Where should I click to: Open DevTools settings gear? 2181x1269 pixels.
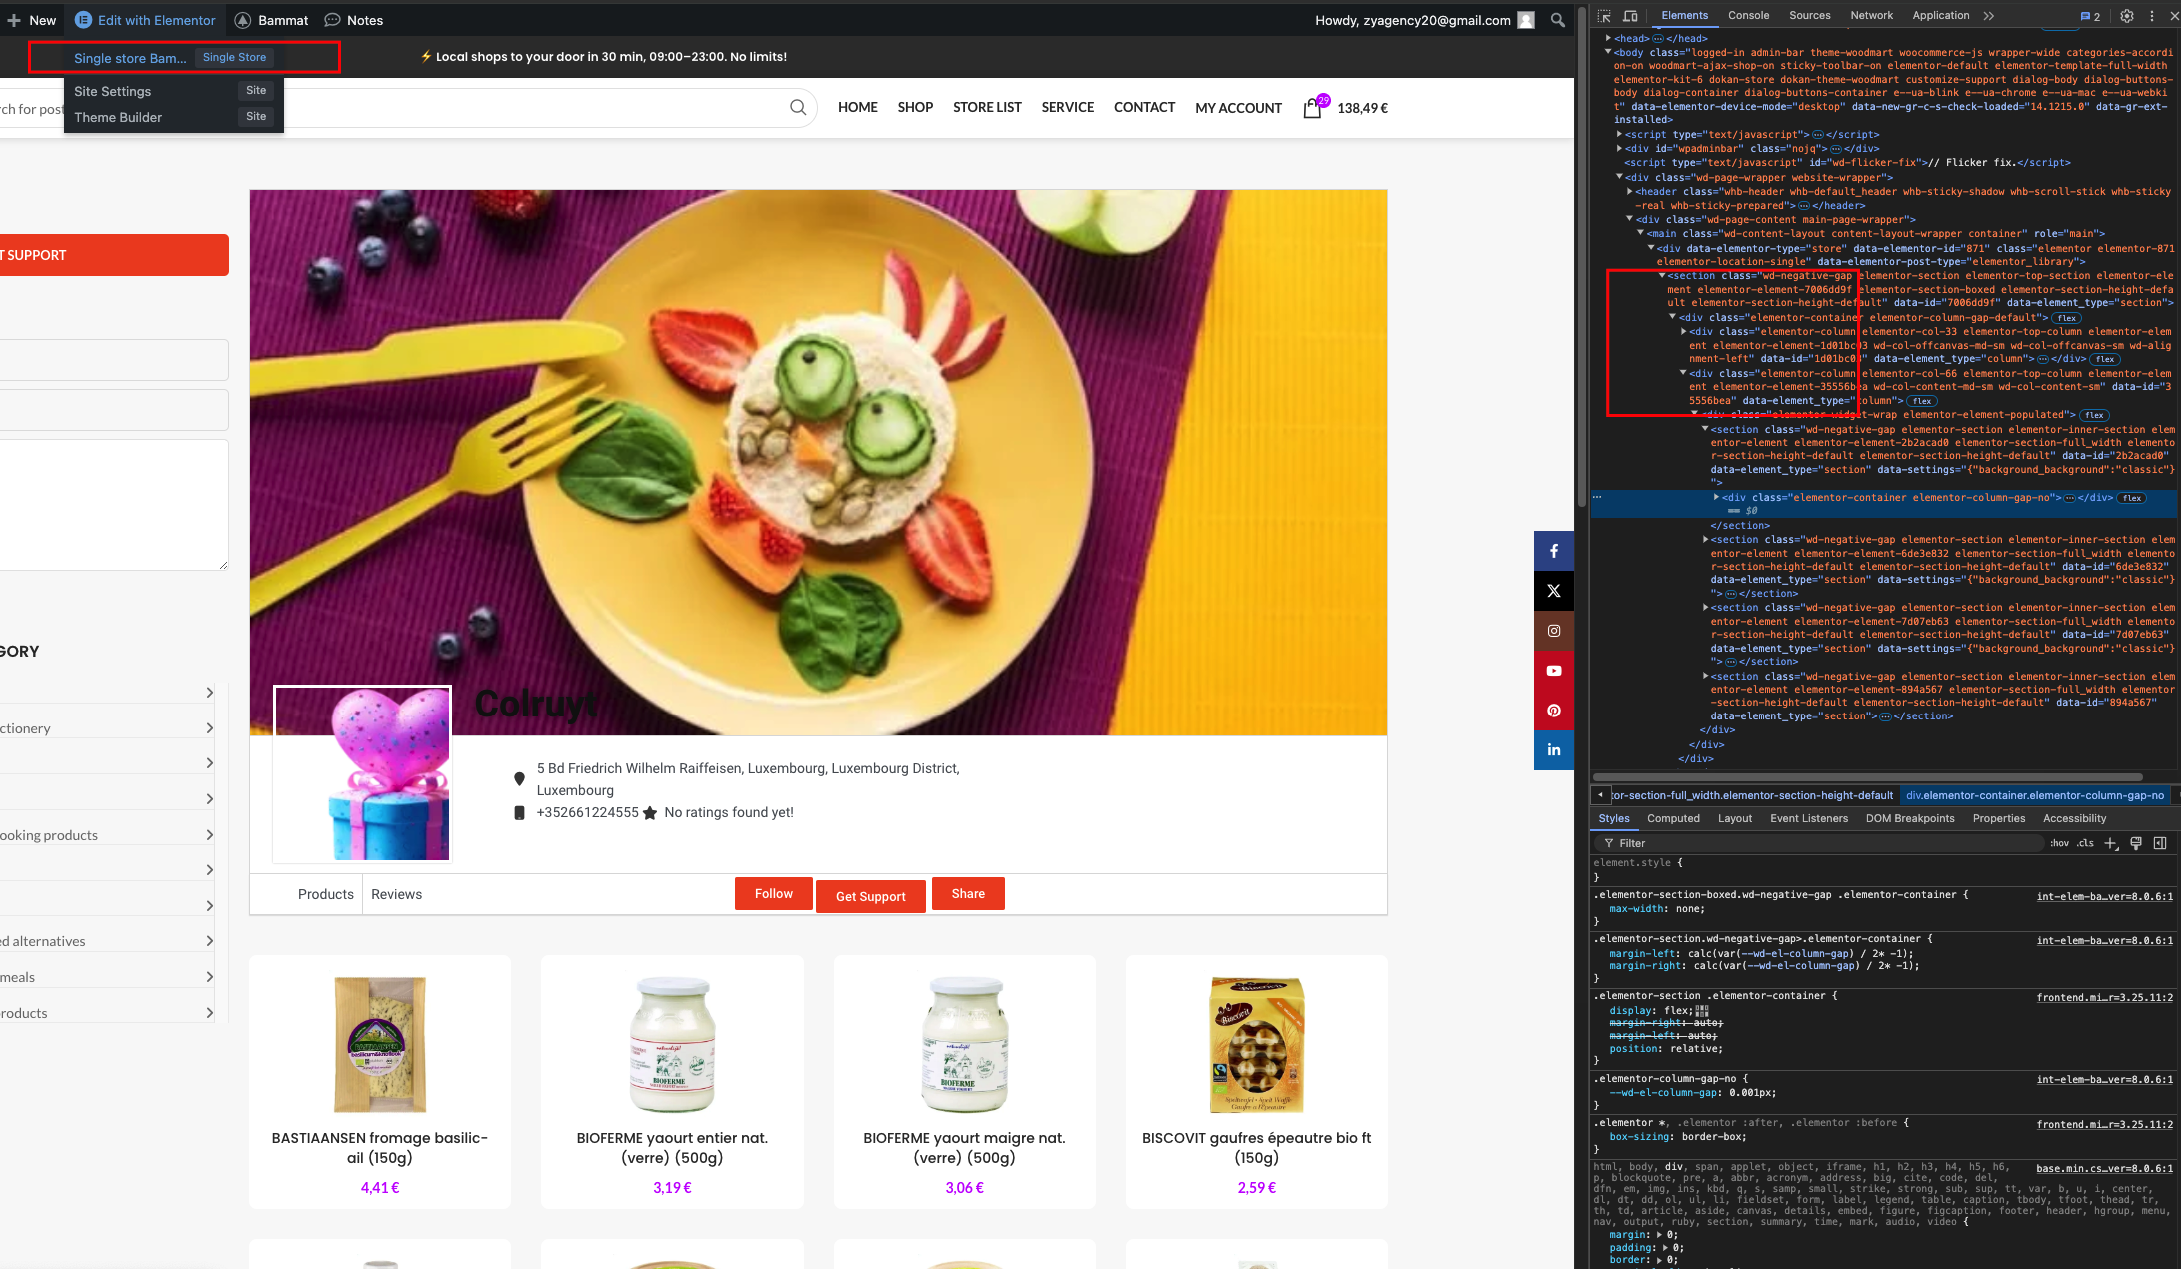point(2127,16)
